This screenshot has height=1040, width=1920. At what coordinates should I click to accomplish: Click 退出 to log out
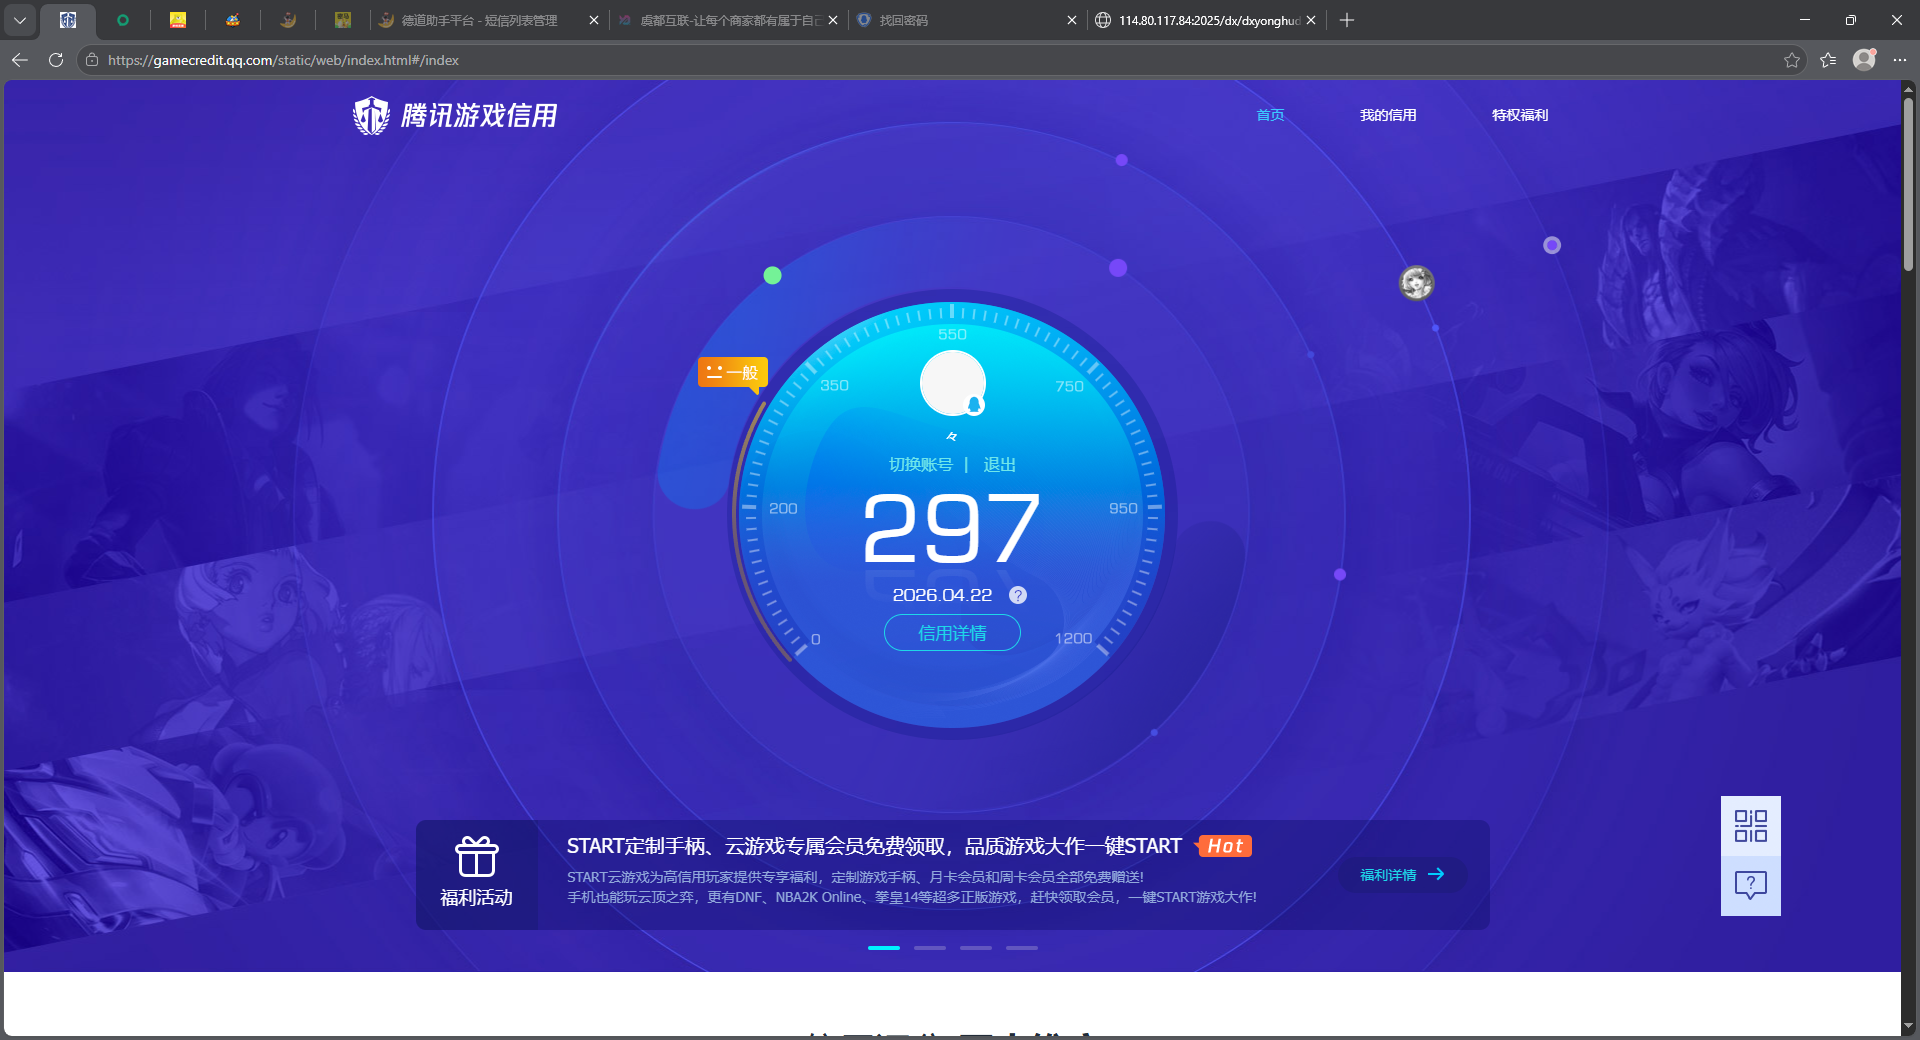(x=1000, y=464)
